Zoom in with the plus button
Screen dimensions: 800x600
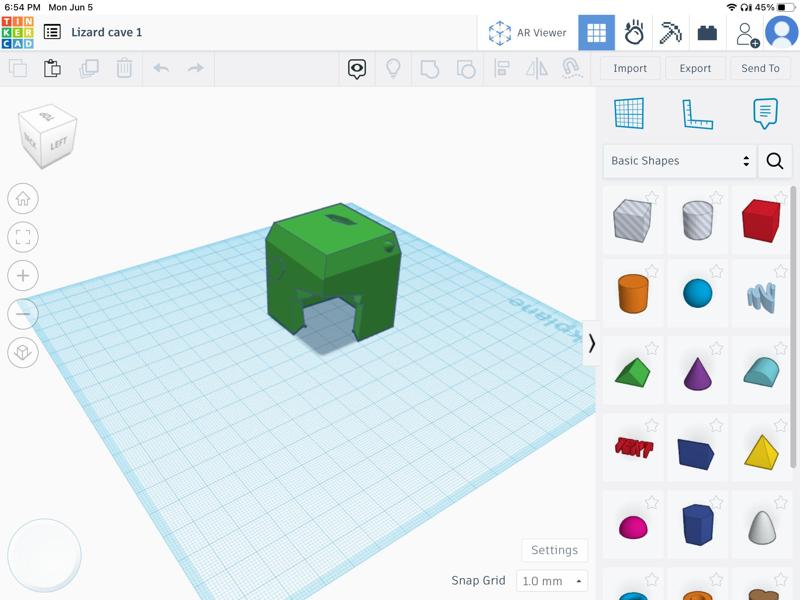pos(23,276)
